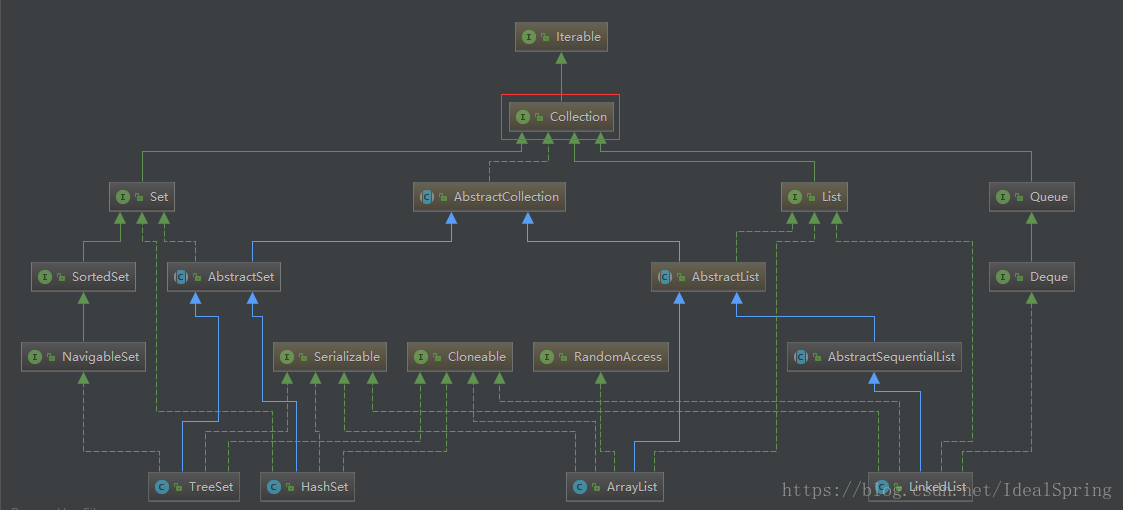Click the public lock icon on TreeSet
The width and height of the screenshot is (1123, 510).
[178, 489]
